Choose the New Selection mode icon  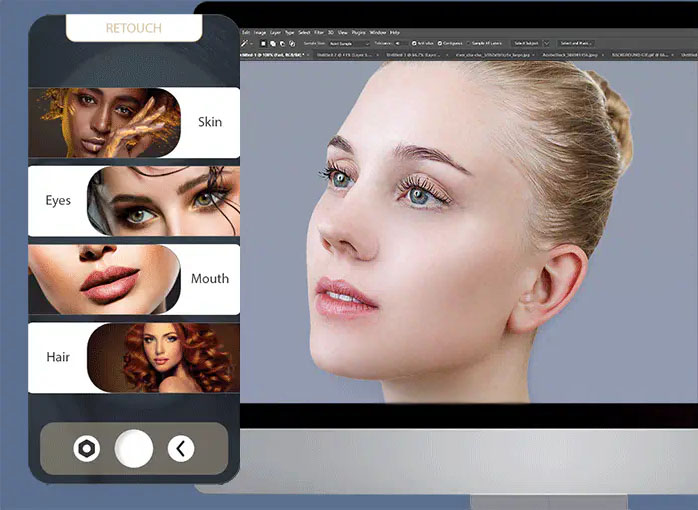[264, 44]
